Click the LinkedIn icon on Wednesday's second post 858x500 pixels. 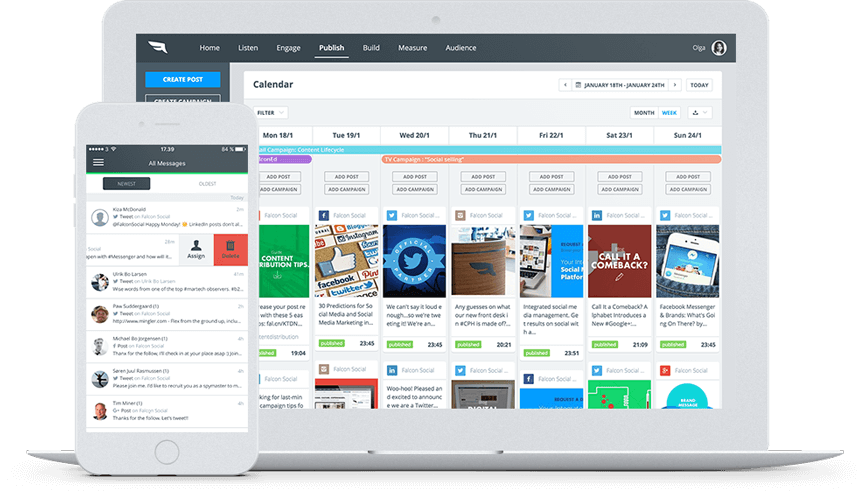pos(392,370)
